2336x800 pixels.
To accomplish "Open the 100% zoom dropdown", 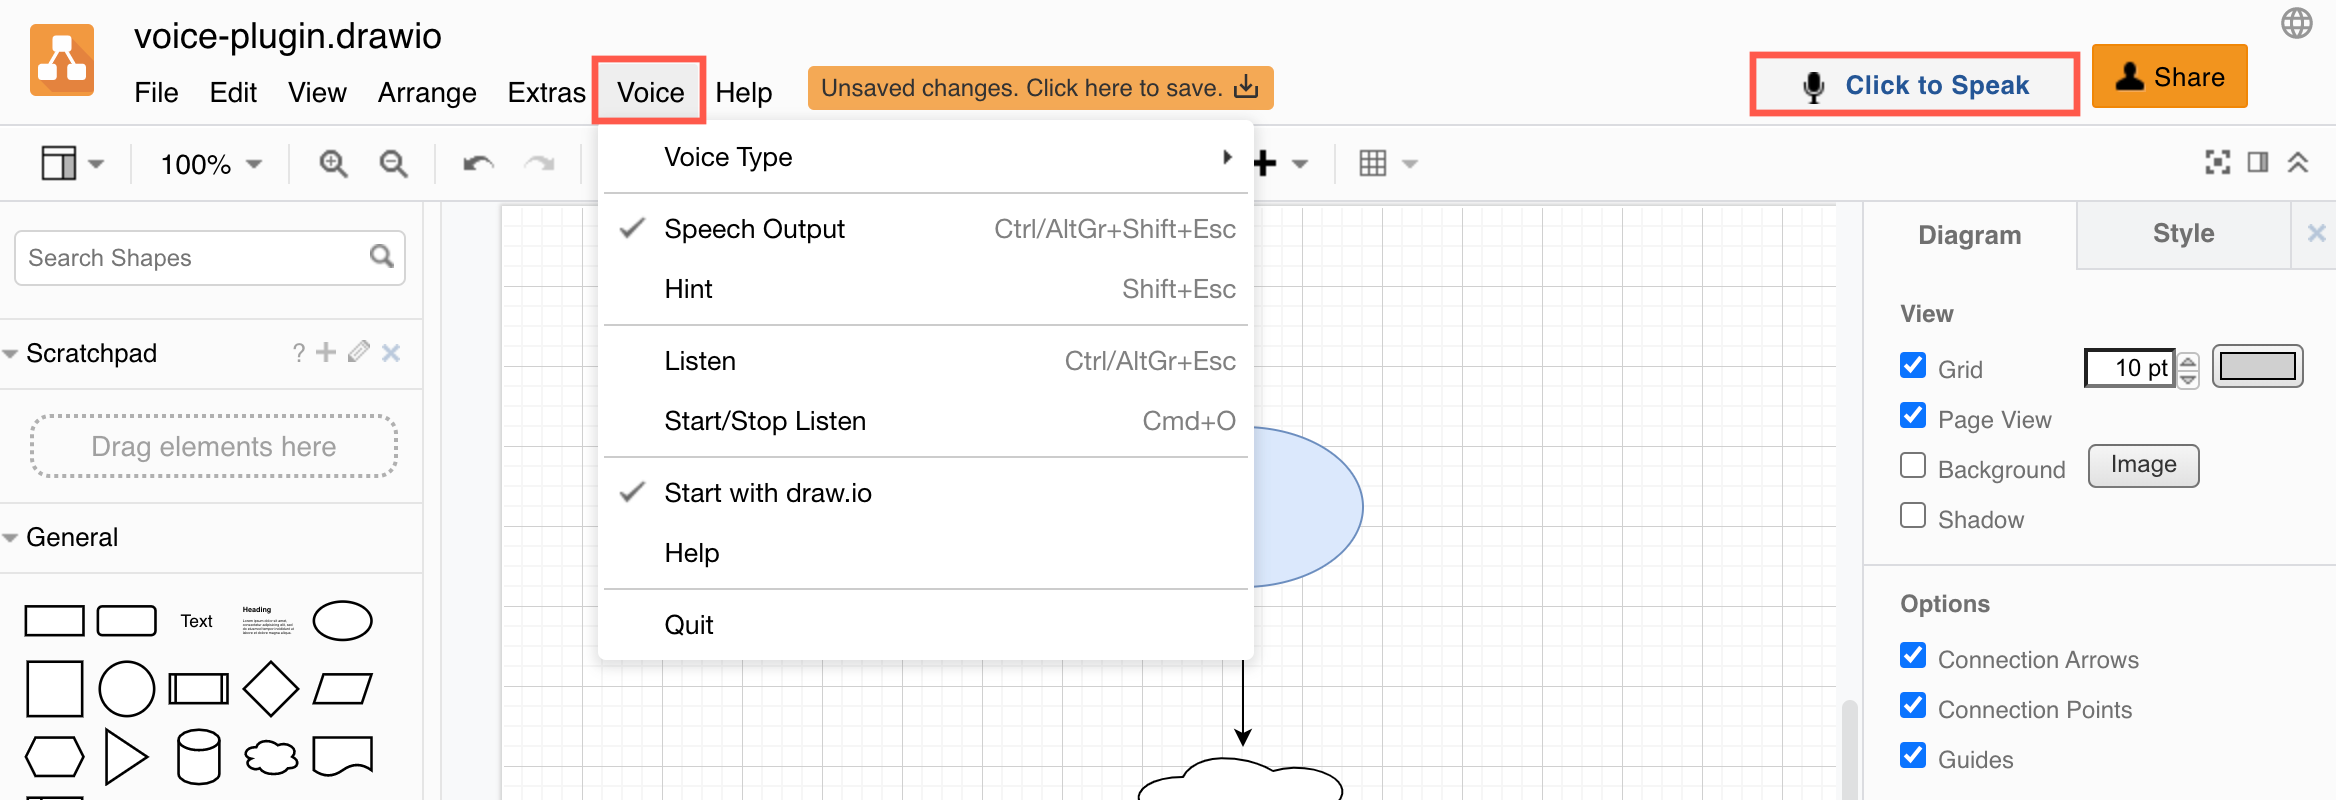I will tap(211, 164).
